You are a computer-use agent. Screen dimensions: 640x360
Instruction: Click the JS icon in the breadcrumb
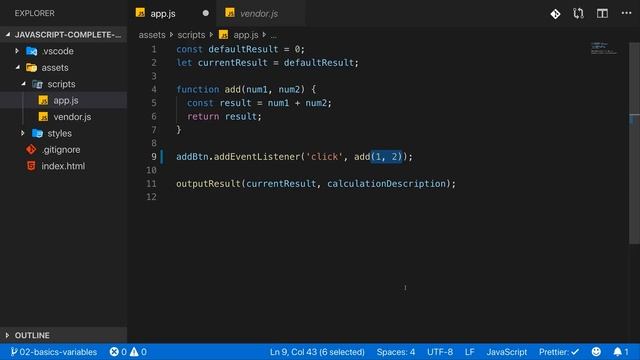point(223,35)
